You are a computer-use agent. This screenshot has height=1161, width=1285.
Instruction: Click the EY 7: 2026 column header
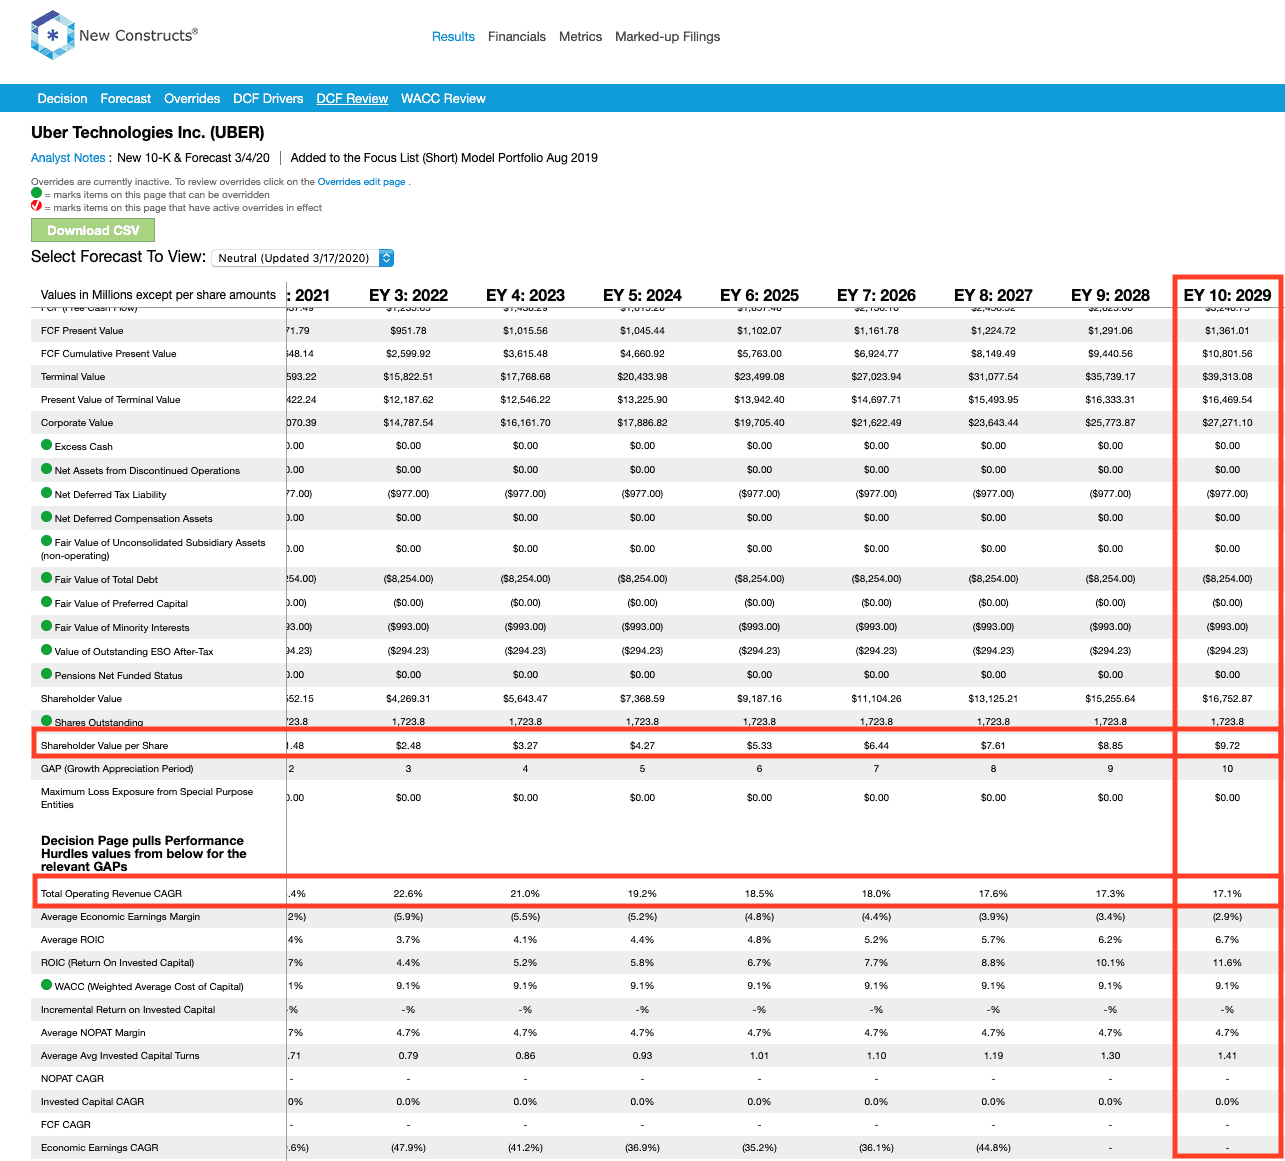click(x=876, y=295)
